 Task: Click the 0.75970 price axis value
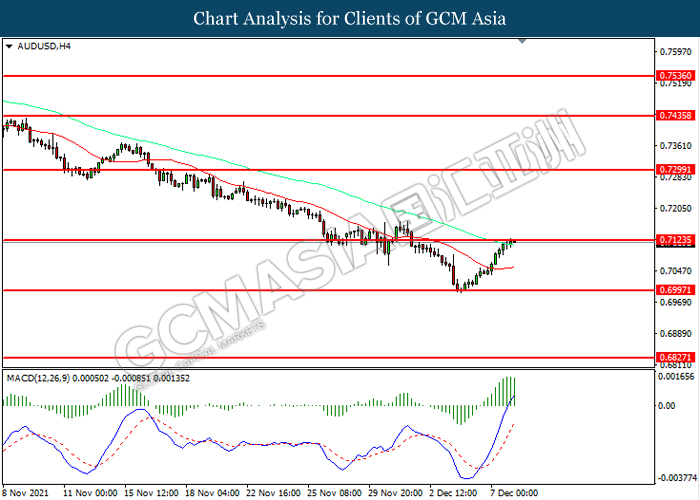[675, 52]
